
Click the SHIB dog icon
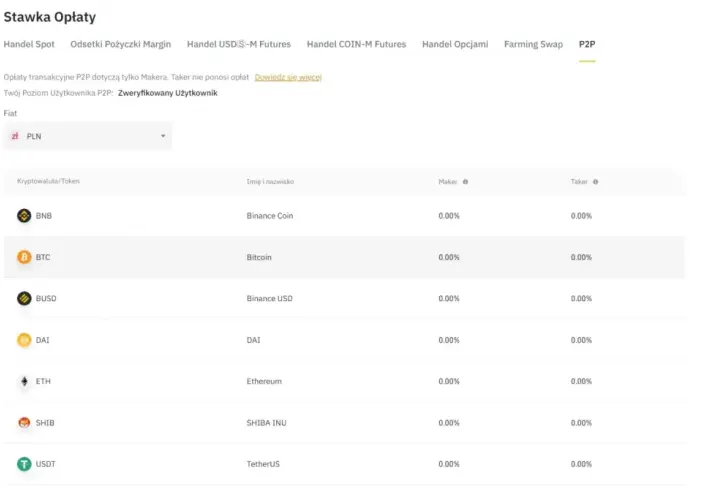pyautogui.click(x=24, y=423)
